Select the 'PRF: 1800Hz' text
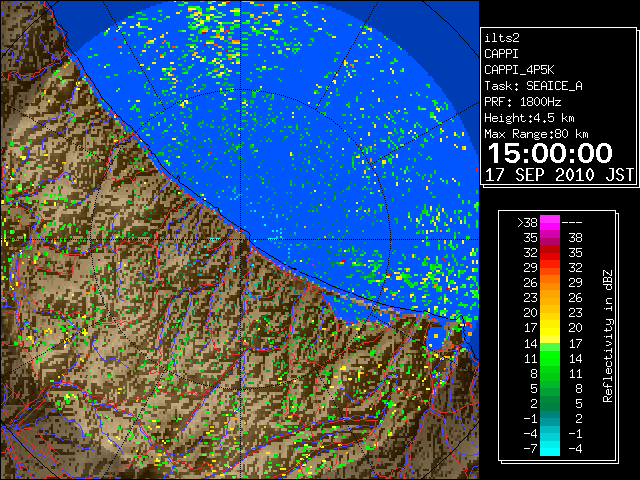Image resolution: width=640 pixels, height=480 pixels. tap(523, 102)
